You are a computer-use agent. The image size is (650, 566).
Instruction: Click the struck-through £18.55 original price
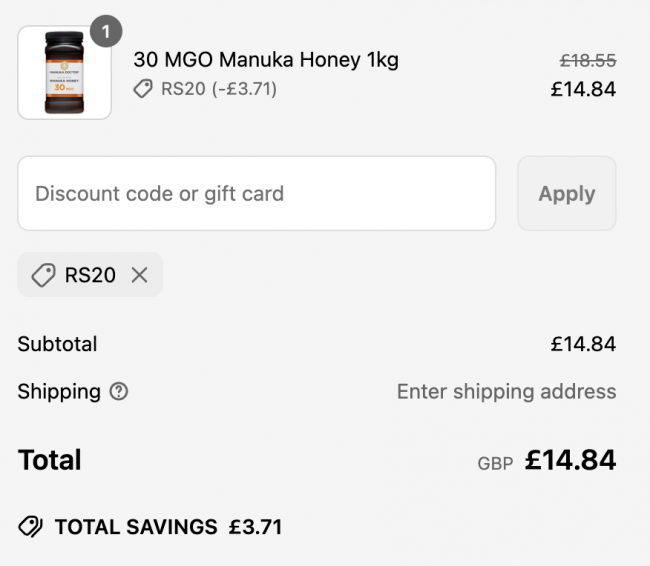[588, 61]
